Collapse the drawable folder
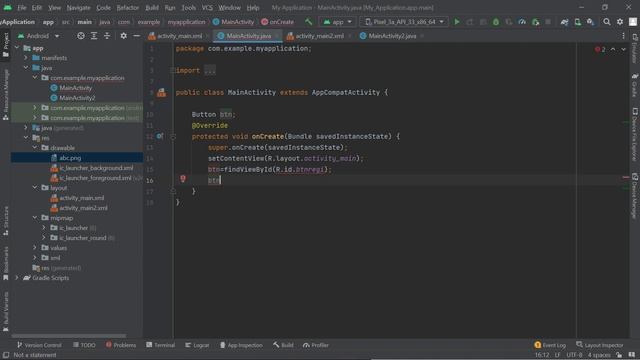Viewport: 640px width, 360px height. click(35, 148)
